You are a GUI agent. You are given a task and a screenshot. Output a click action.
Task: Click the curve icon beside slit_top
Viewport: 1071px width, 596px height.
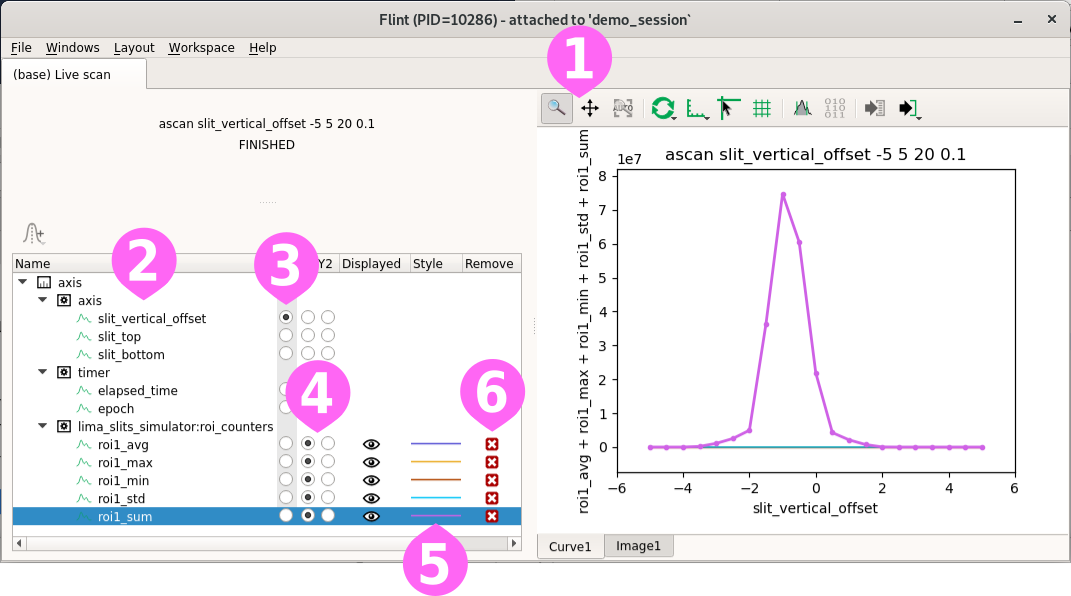(84, 336)
